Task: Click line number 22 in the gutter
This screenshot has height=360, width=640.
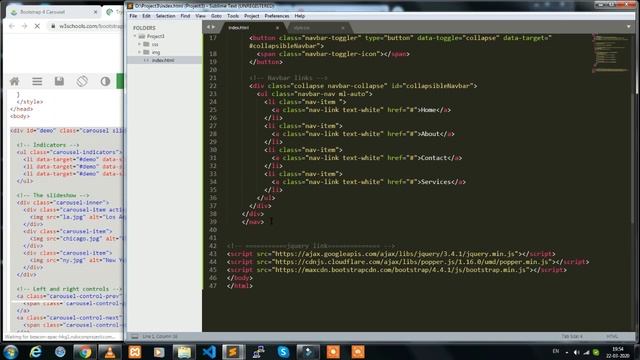Action: 213,86
